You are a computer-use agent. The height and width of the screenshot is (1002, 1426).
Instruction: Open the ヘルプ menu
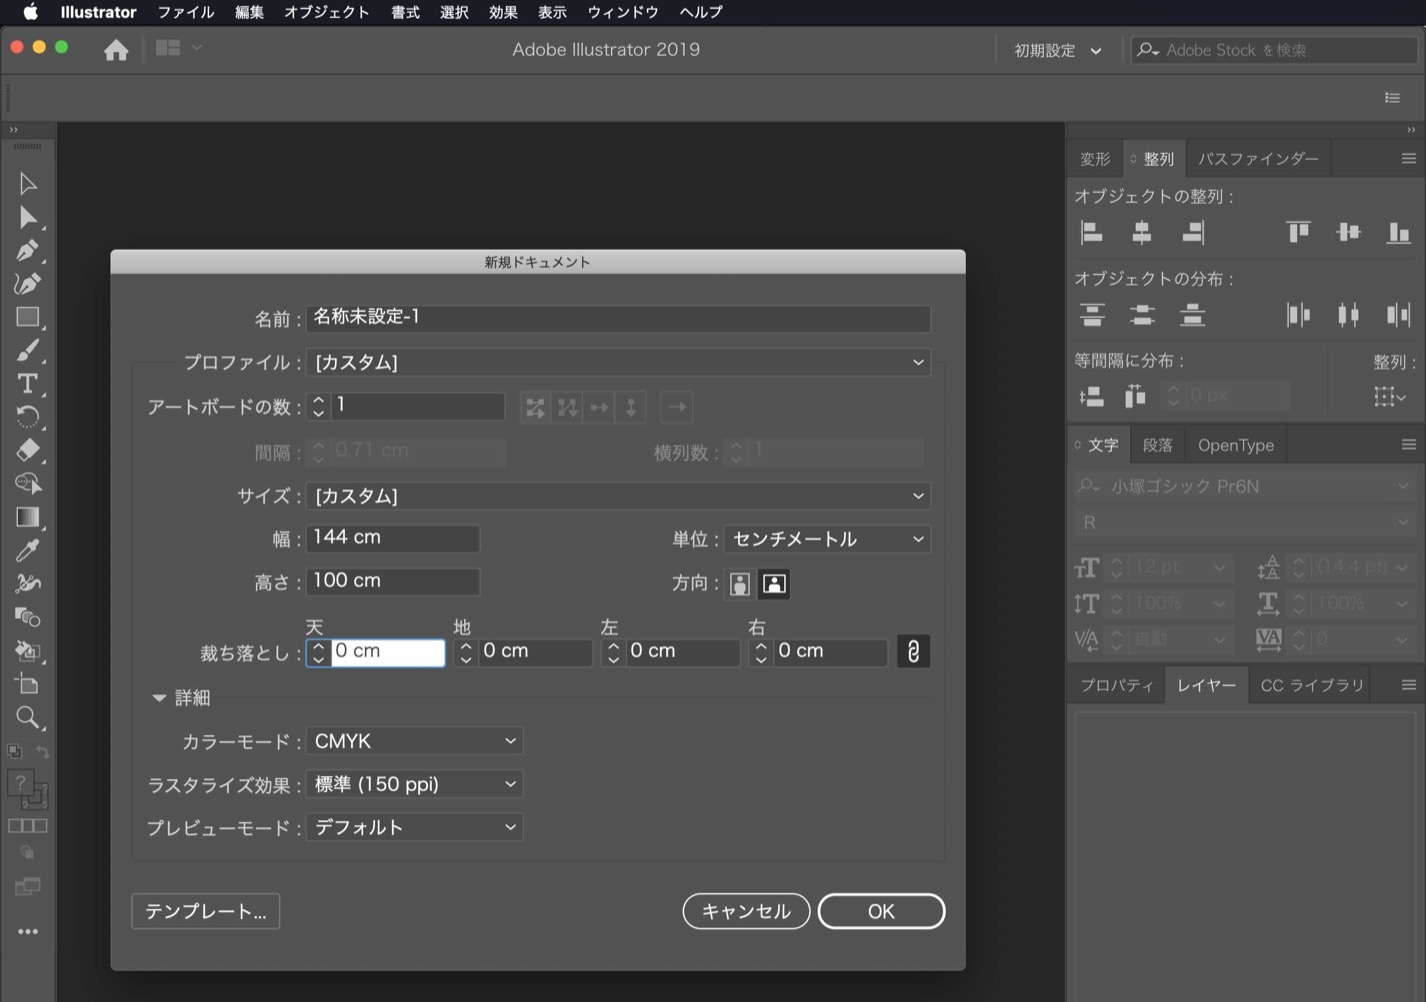(700, 12)
